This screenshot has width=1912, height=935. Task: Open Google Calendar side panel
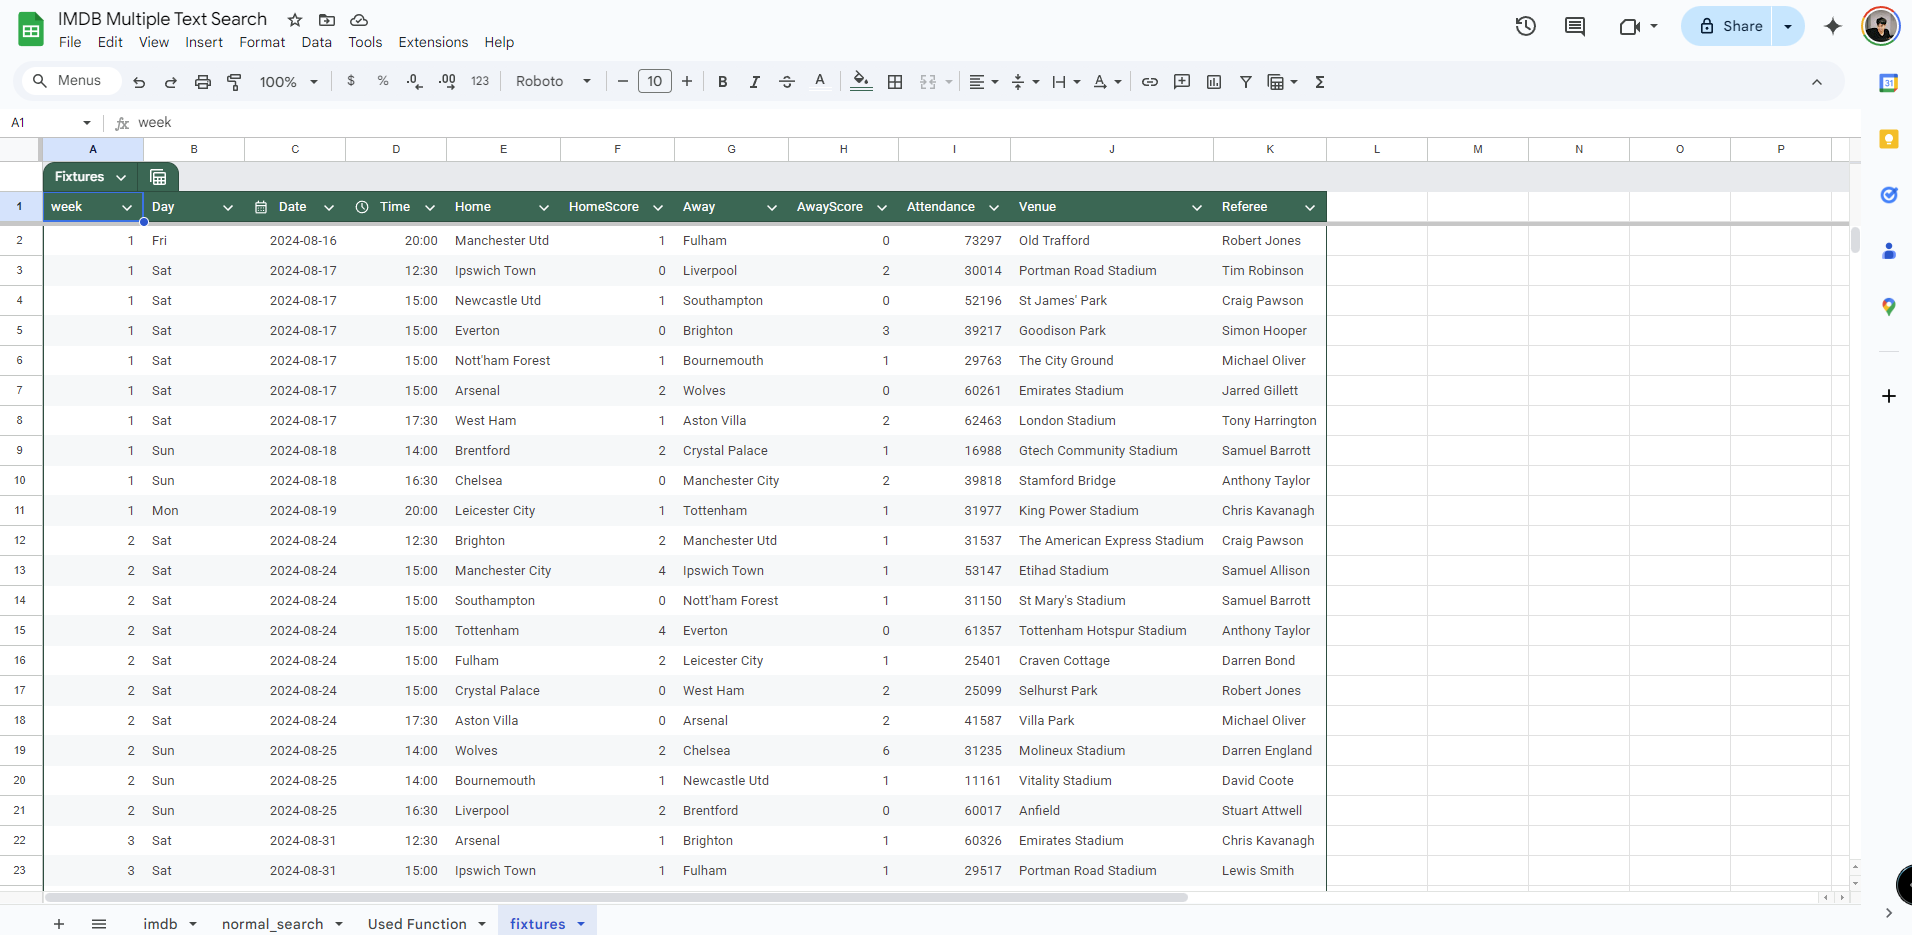click(1888, 83)
